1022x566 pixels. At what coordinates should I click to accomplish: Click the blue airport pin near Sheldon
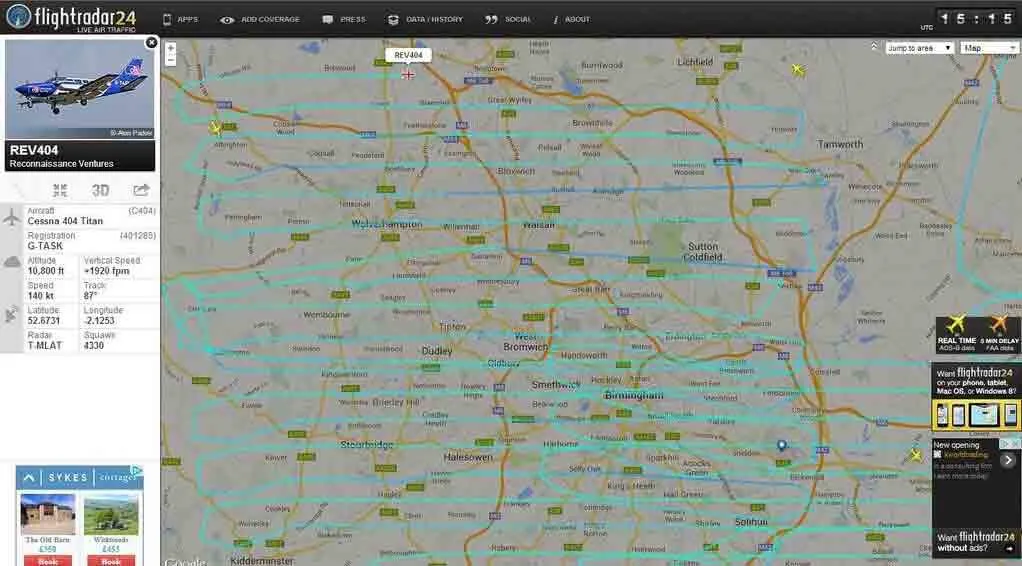(x=781, y=447)
